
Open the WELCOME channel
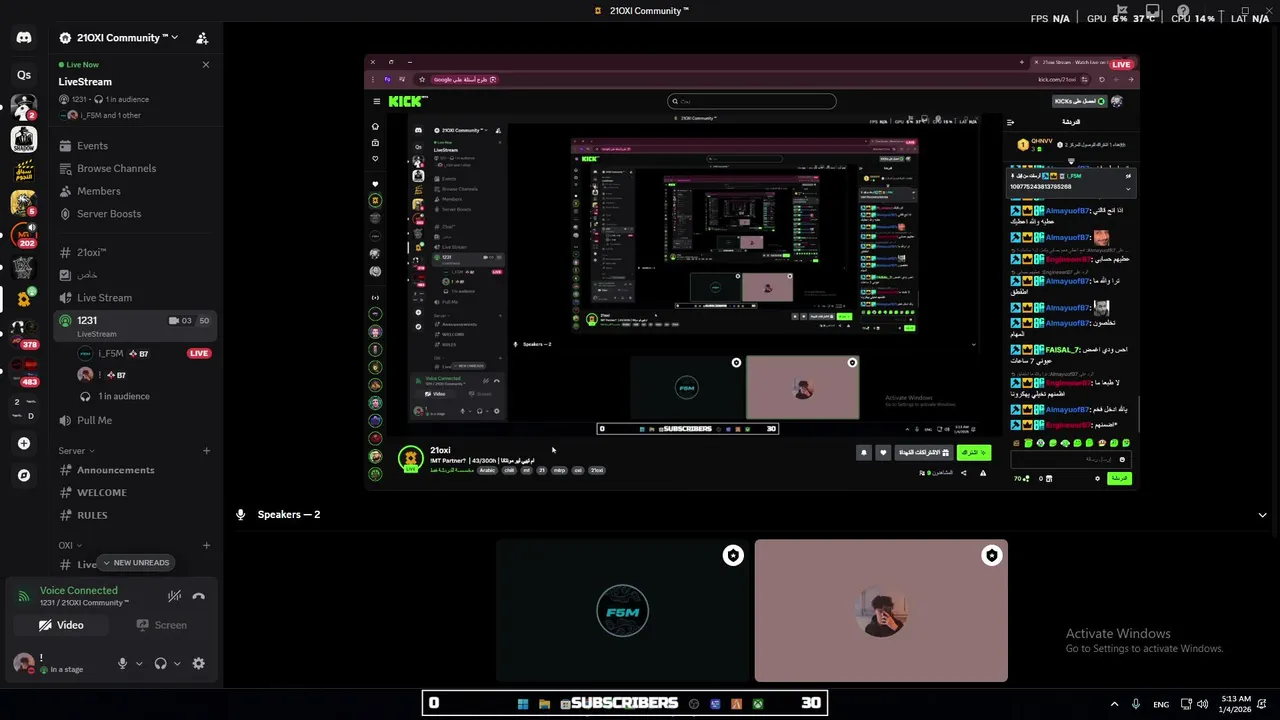(x=135, y=492)
